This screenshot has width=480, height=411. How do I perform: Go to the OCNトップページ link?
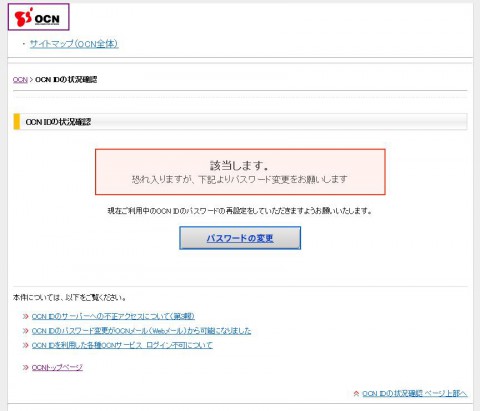57,367
